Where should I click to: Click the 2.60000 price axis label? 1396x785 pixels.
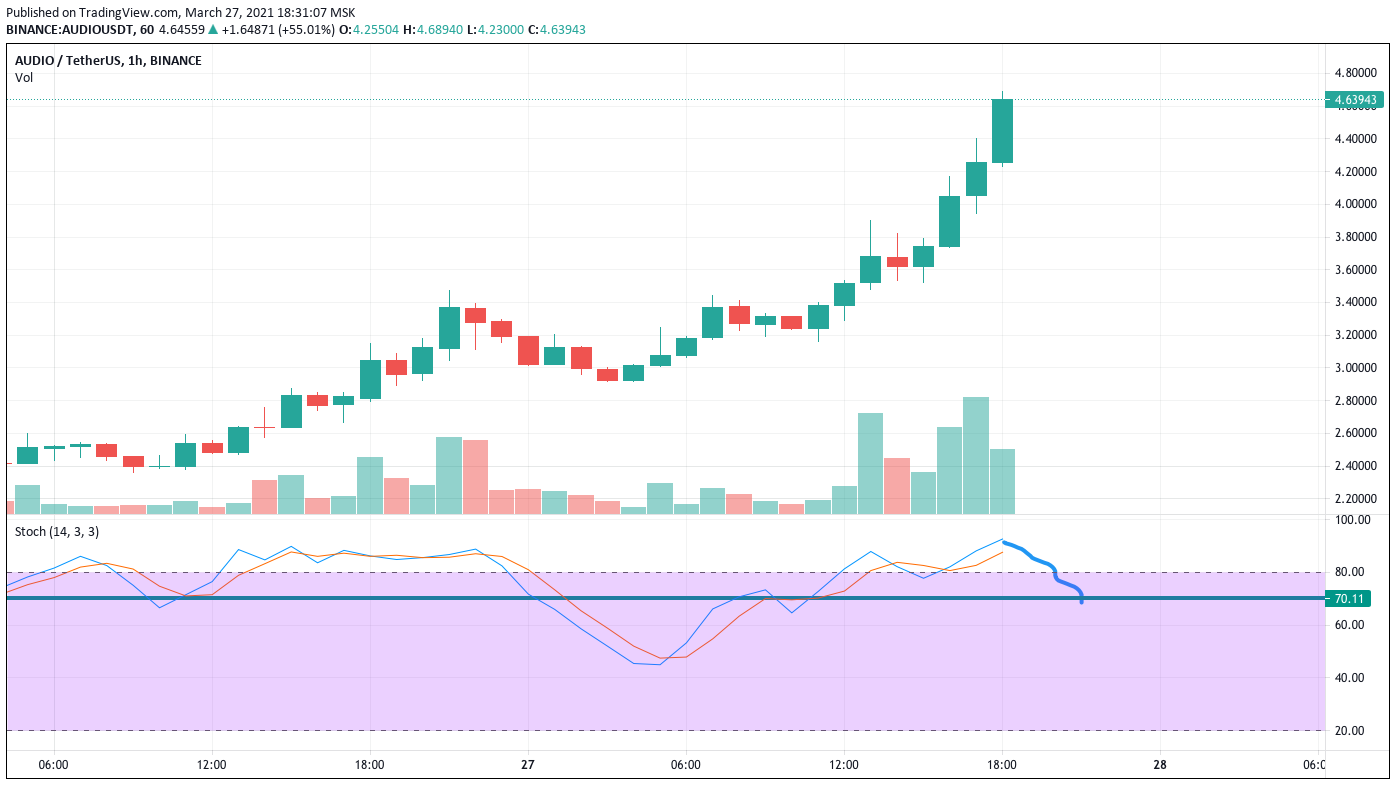(1355, 433)
